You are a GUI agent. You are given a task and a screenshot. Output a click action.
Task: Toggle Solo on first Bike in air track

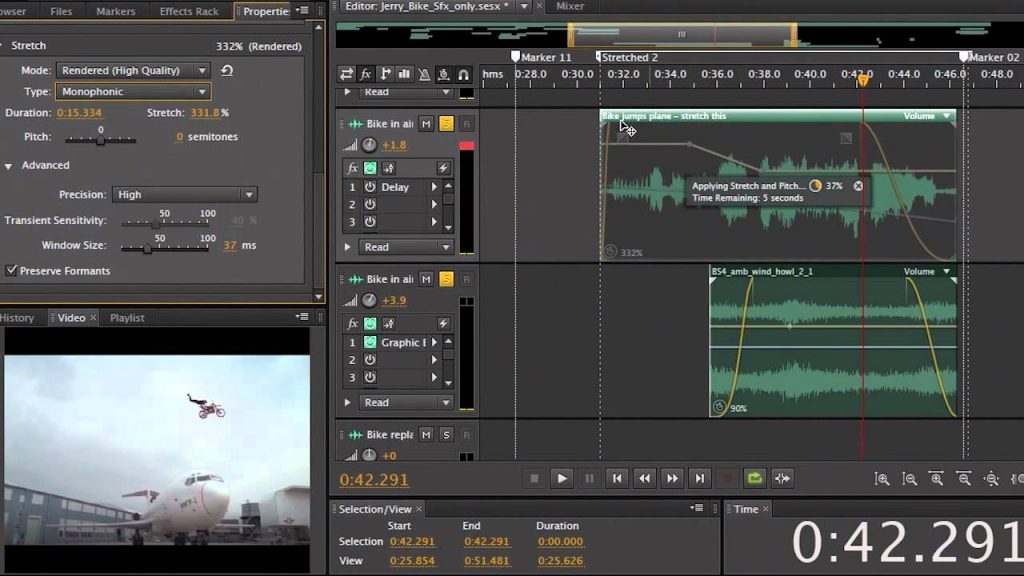[446, 124]
